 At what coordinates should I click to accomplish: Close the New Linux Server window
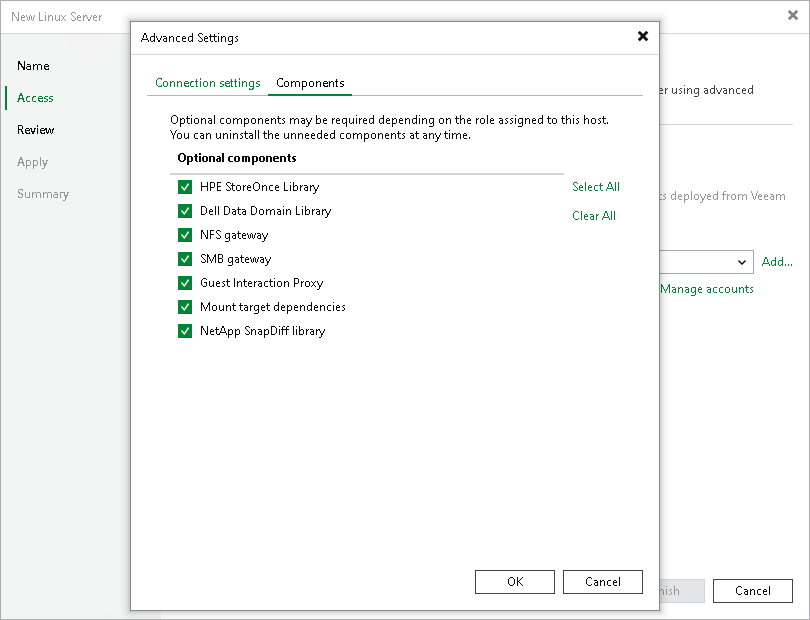point(793,16)
